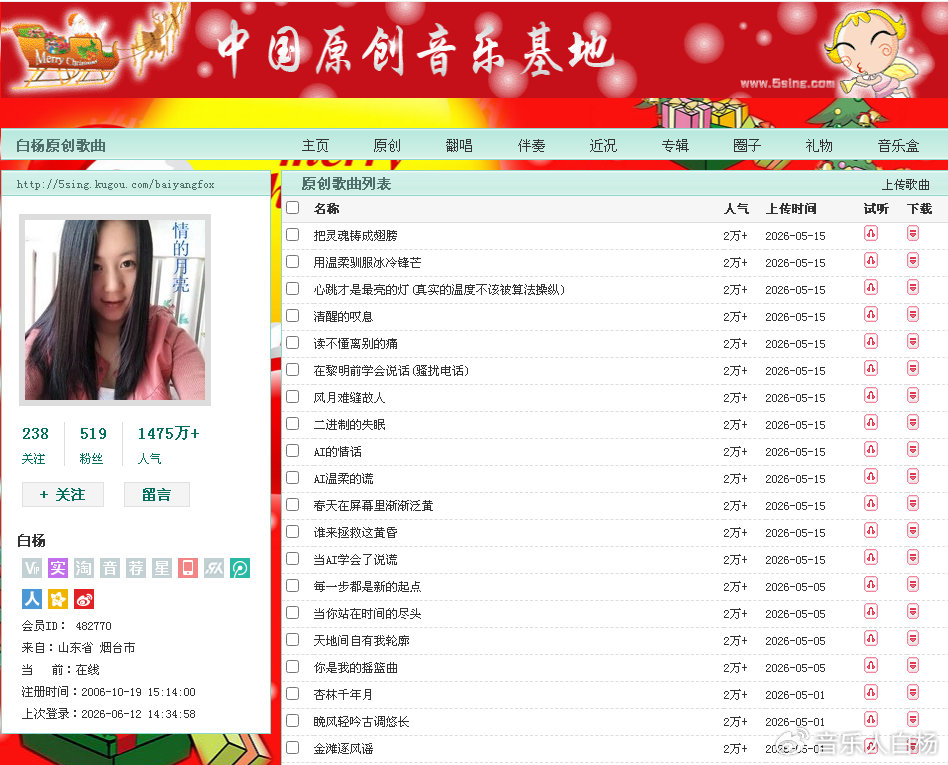Open the 礼物 tab
This screenshot has width=948, height=765.
[819, 146]
